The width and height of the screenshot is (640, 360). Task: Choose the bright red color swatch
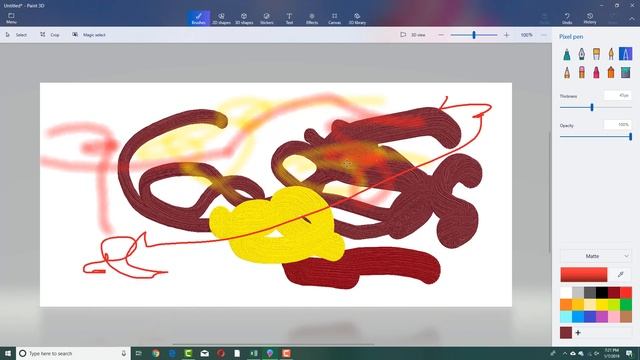tap(626, 292)
